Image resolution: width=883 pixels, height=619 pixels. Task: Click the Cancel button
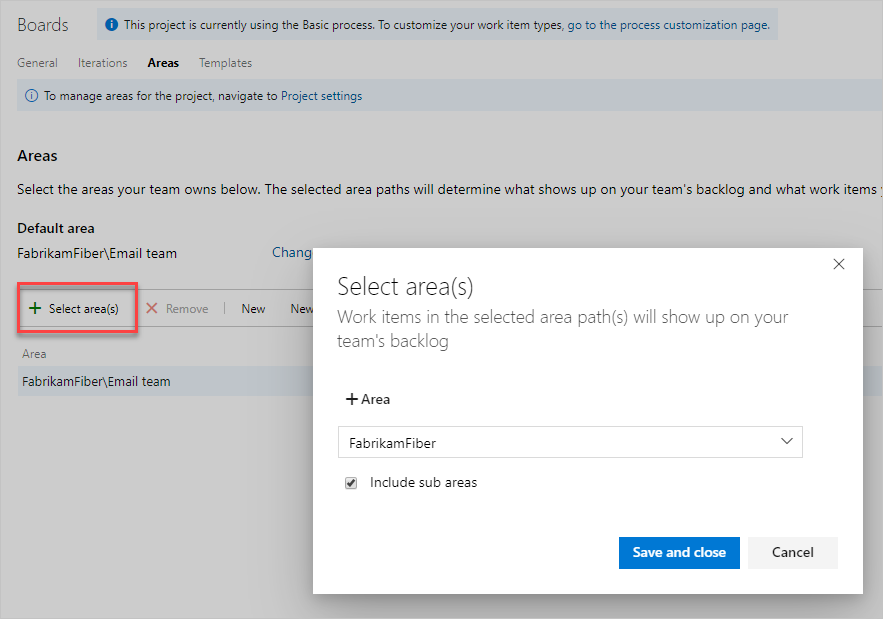[792, 553]
